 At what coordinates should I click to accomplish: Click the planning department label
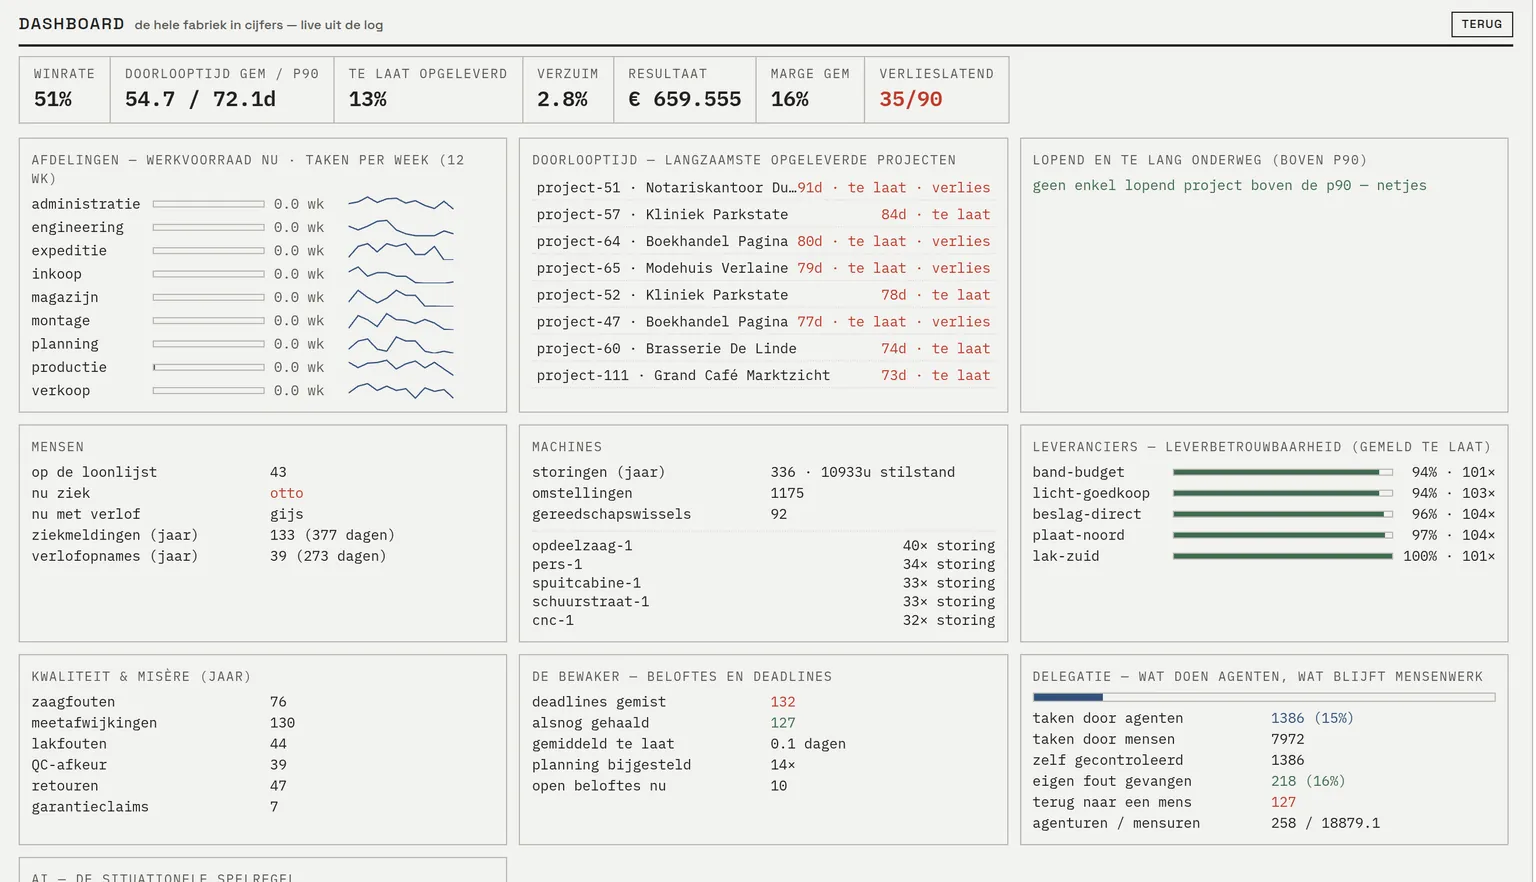(x=65, y=344)
